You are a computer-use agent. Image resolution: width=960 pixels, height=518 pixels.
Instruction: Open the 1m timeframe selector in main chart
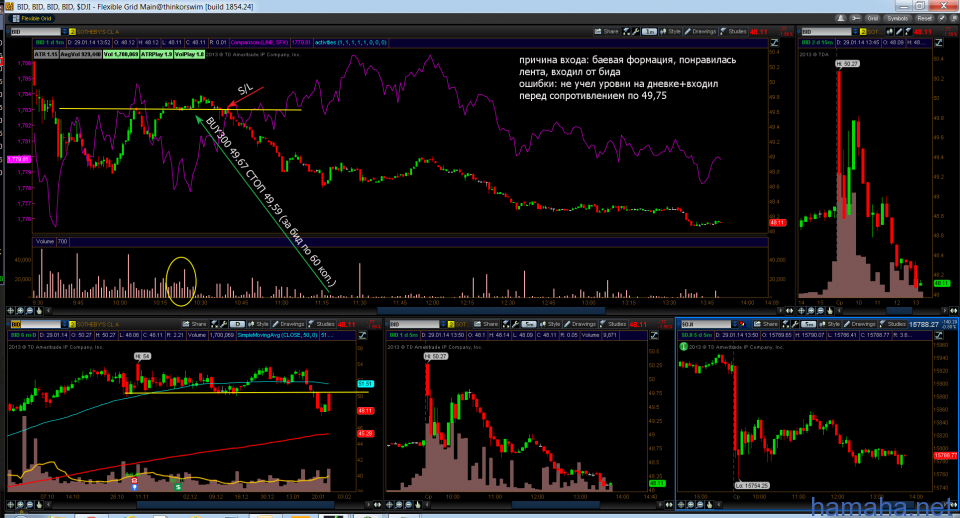click(x=649, y=31)
